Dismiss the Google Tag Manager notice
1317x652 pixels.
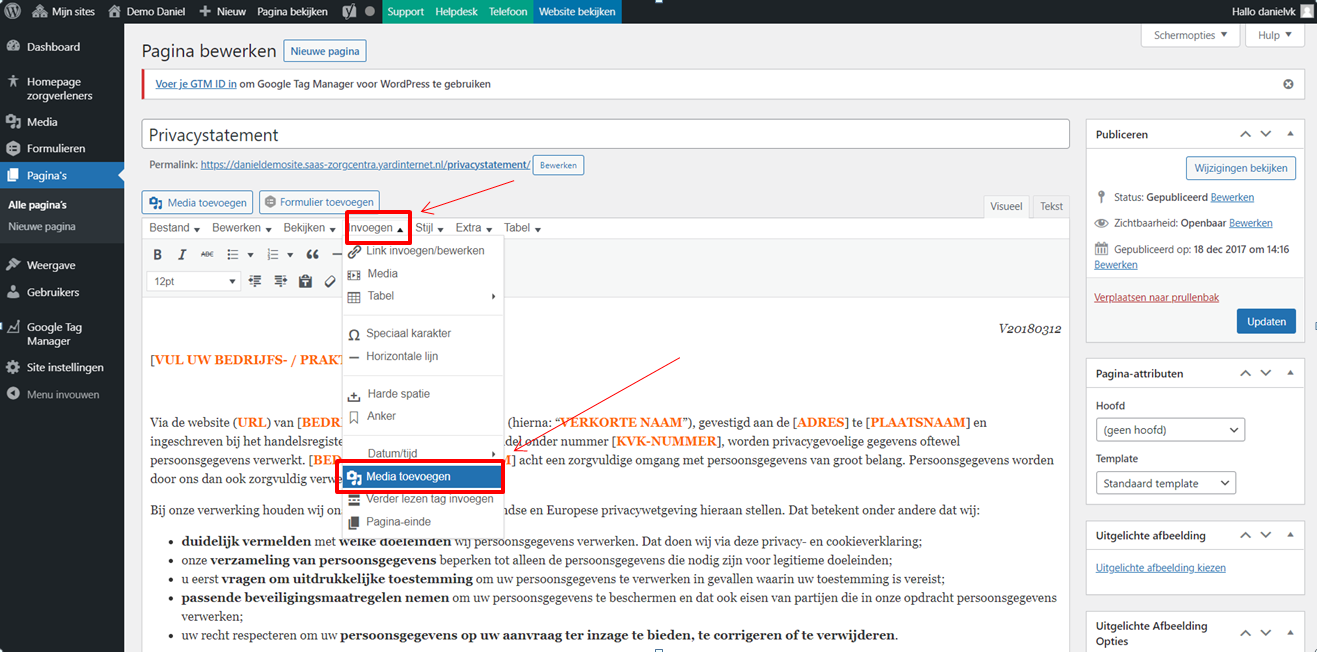coord(1288,84)
